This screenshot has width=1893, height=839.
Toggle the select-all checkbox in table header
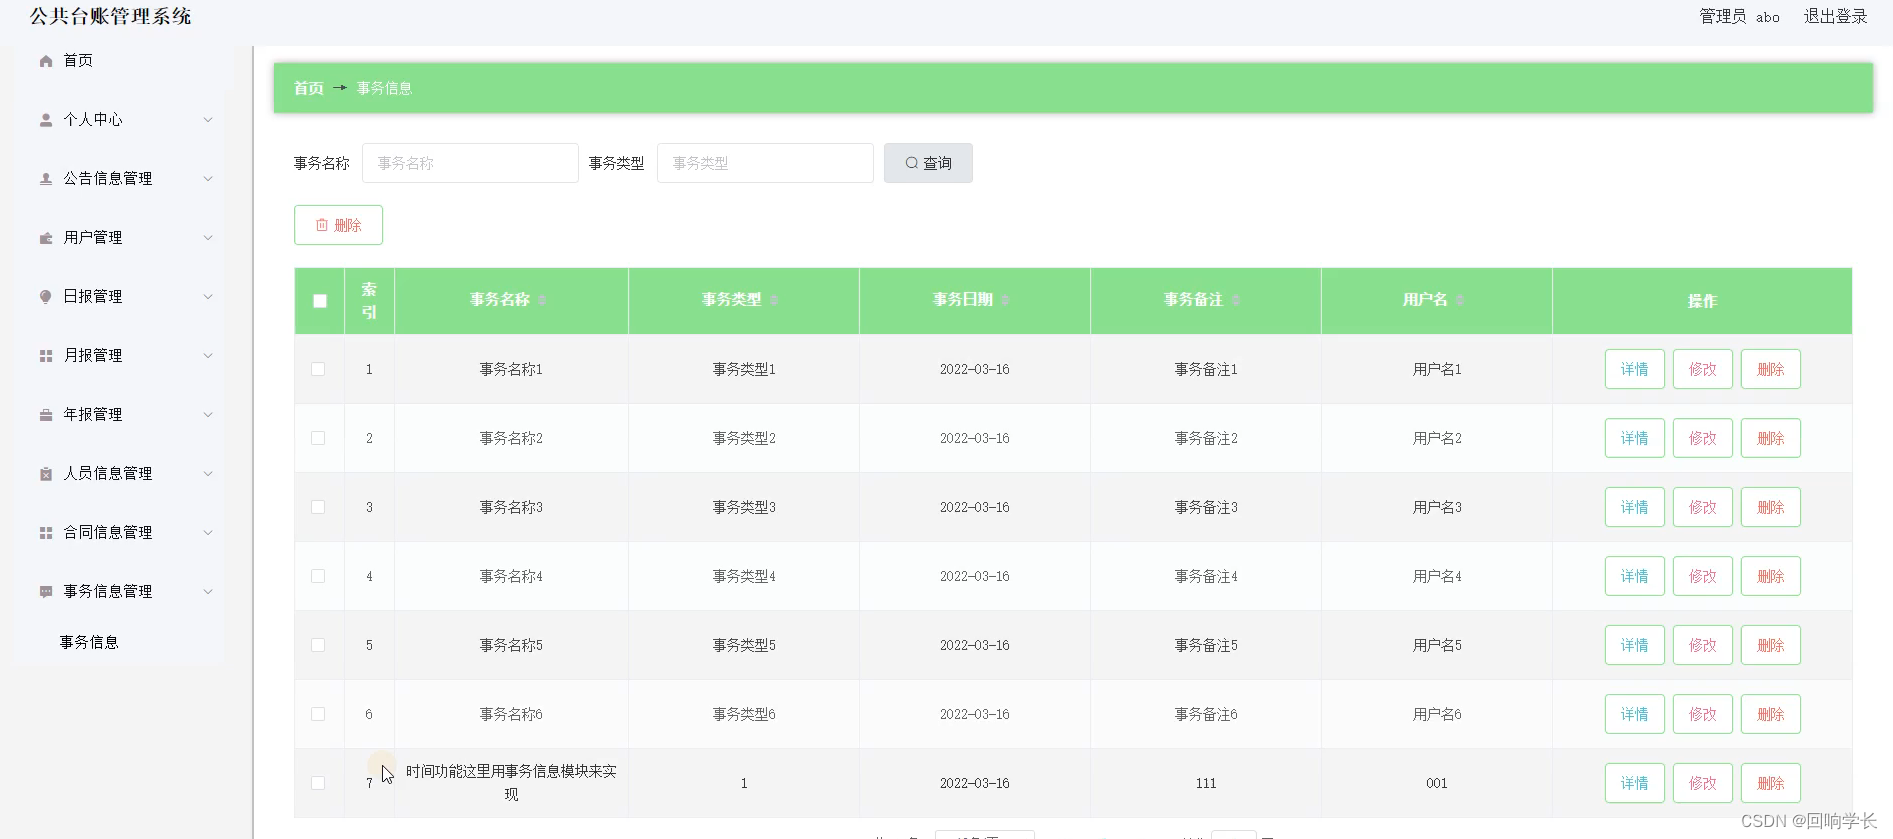[320, 301]
